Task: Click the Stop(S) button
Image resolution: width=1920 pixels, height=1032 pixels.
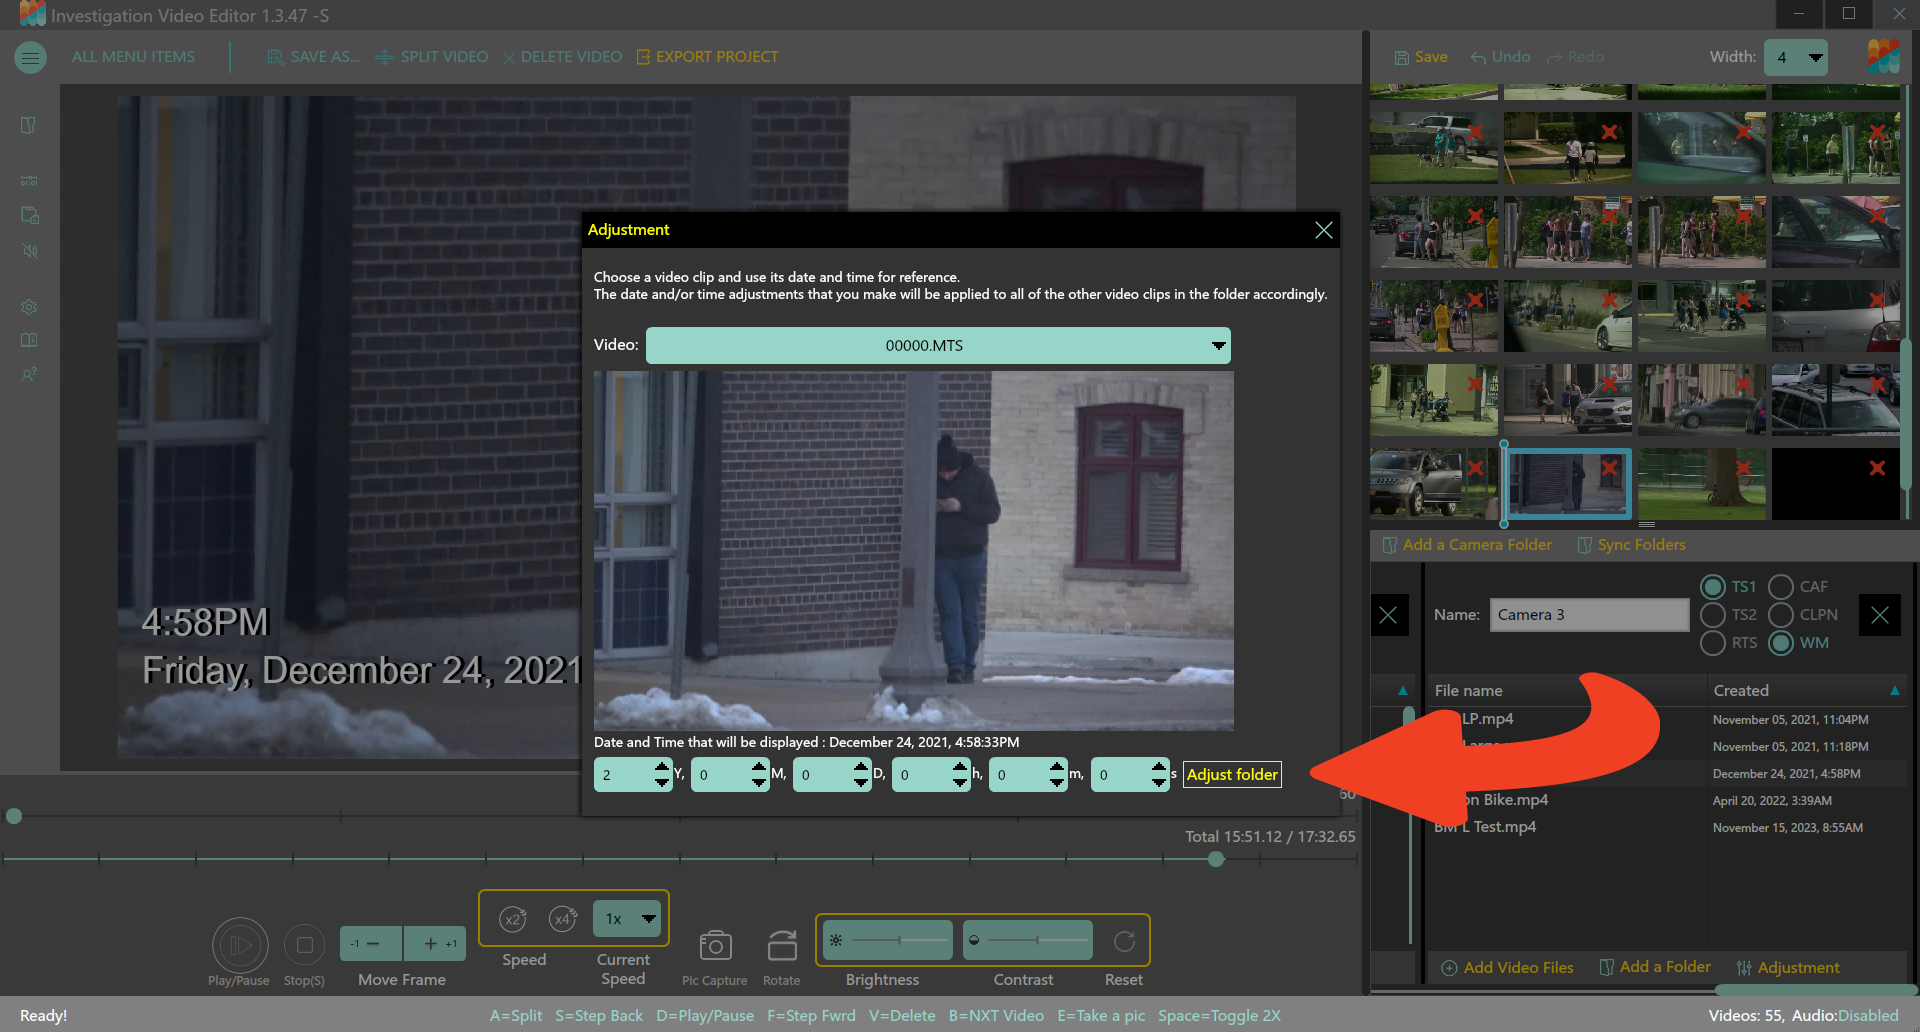Action: point(304,945)
